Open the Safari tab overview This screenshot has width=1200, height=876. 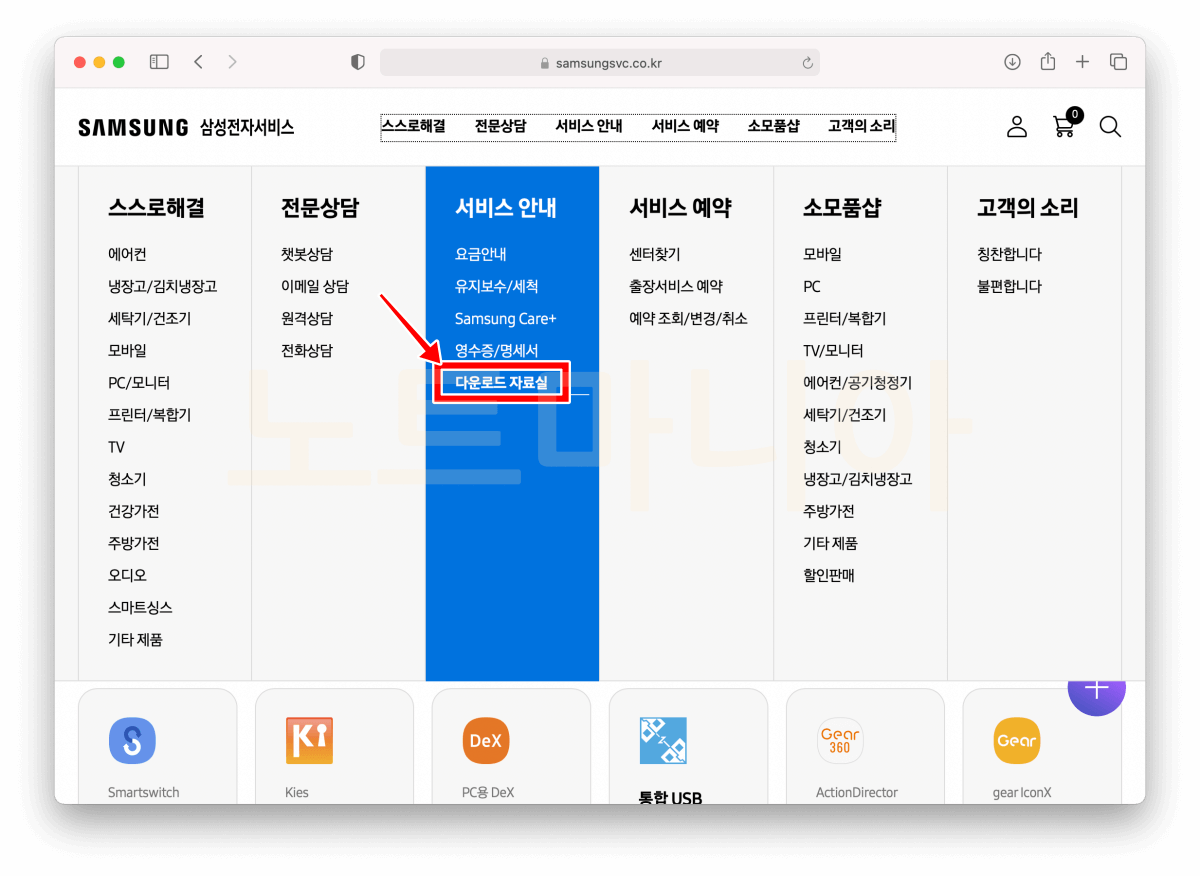pyautogui.click(x=1117, y=61)
